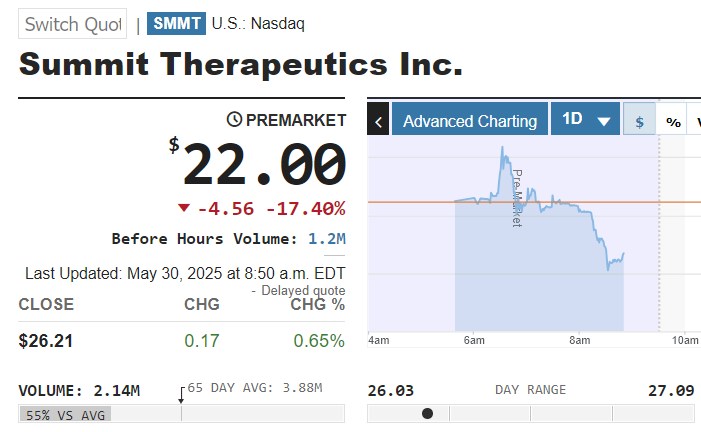The height and width of the screenshot is (432, 701).
Task: Click the day range position dot
Action: (428, 413)
